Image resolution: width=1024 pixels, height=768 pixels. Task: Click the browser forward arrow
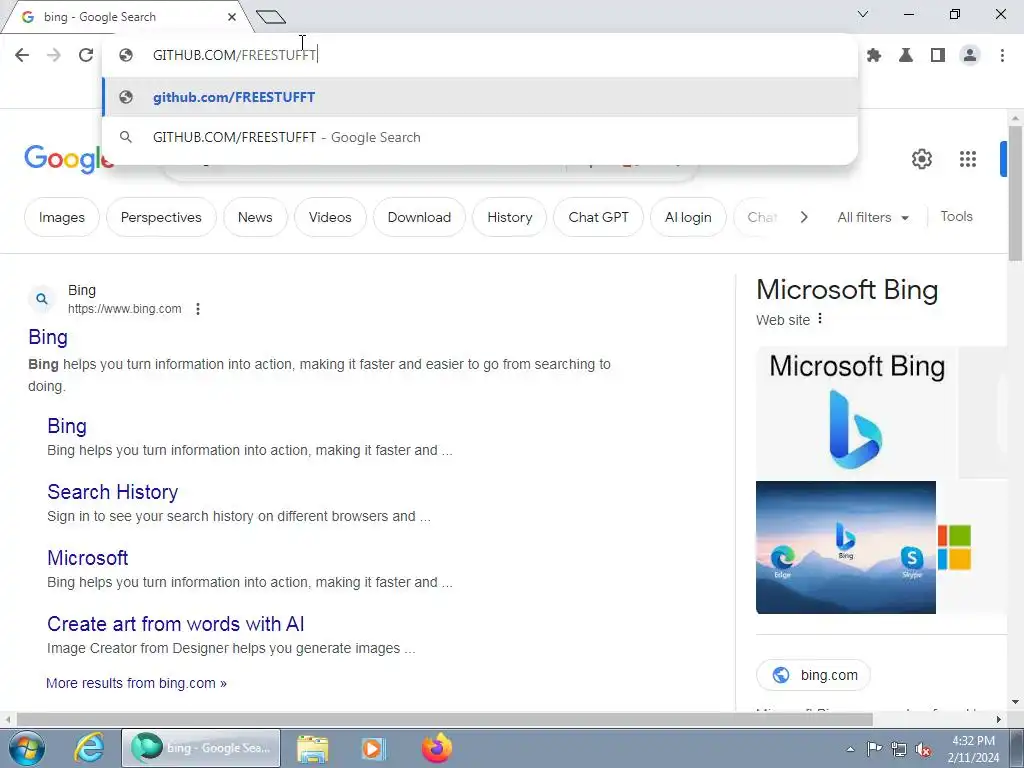coord(54,55)
